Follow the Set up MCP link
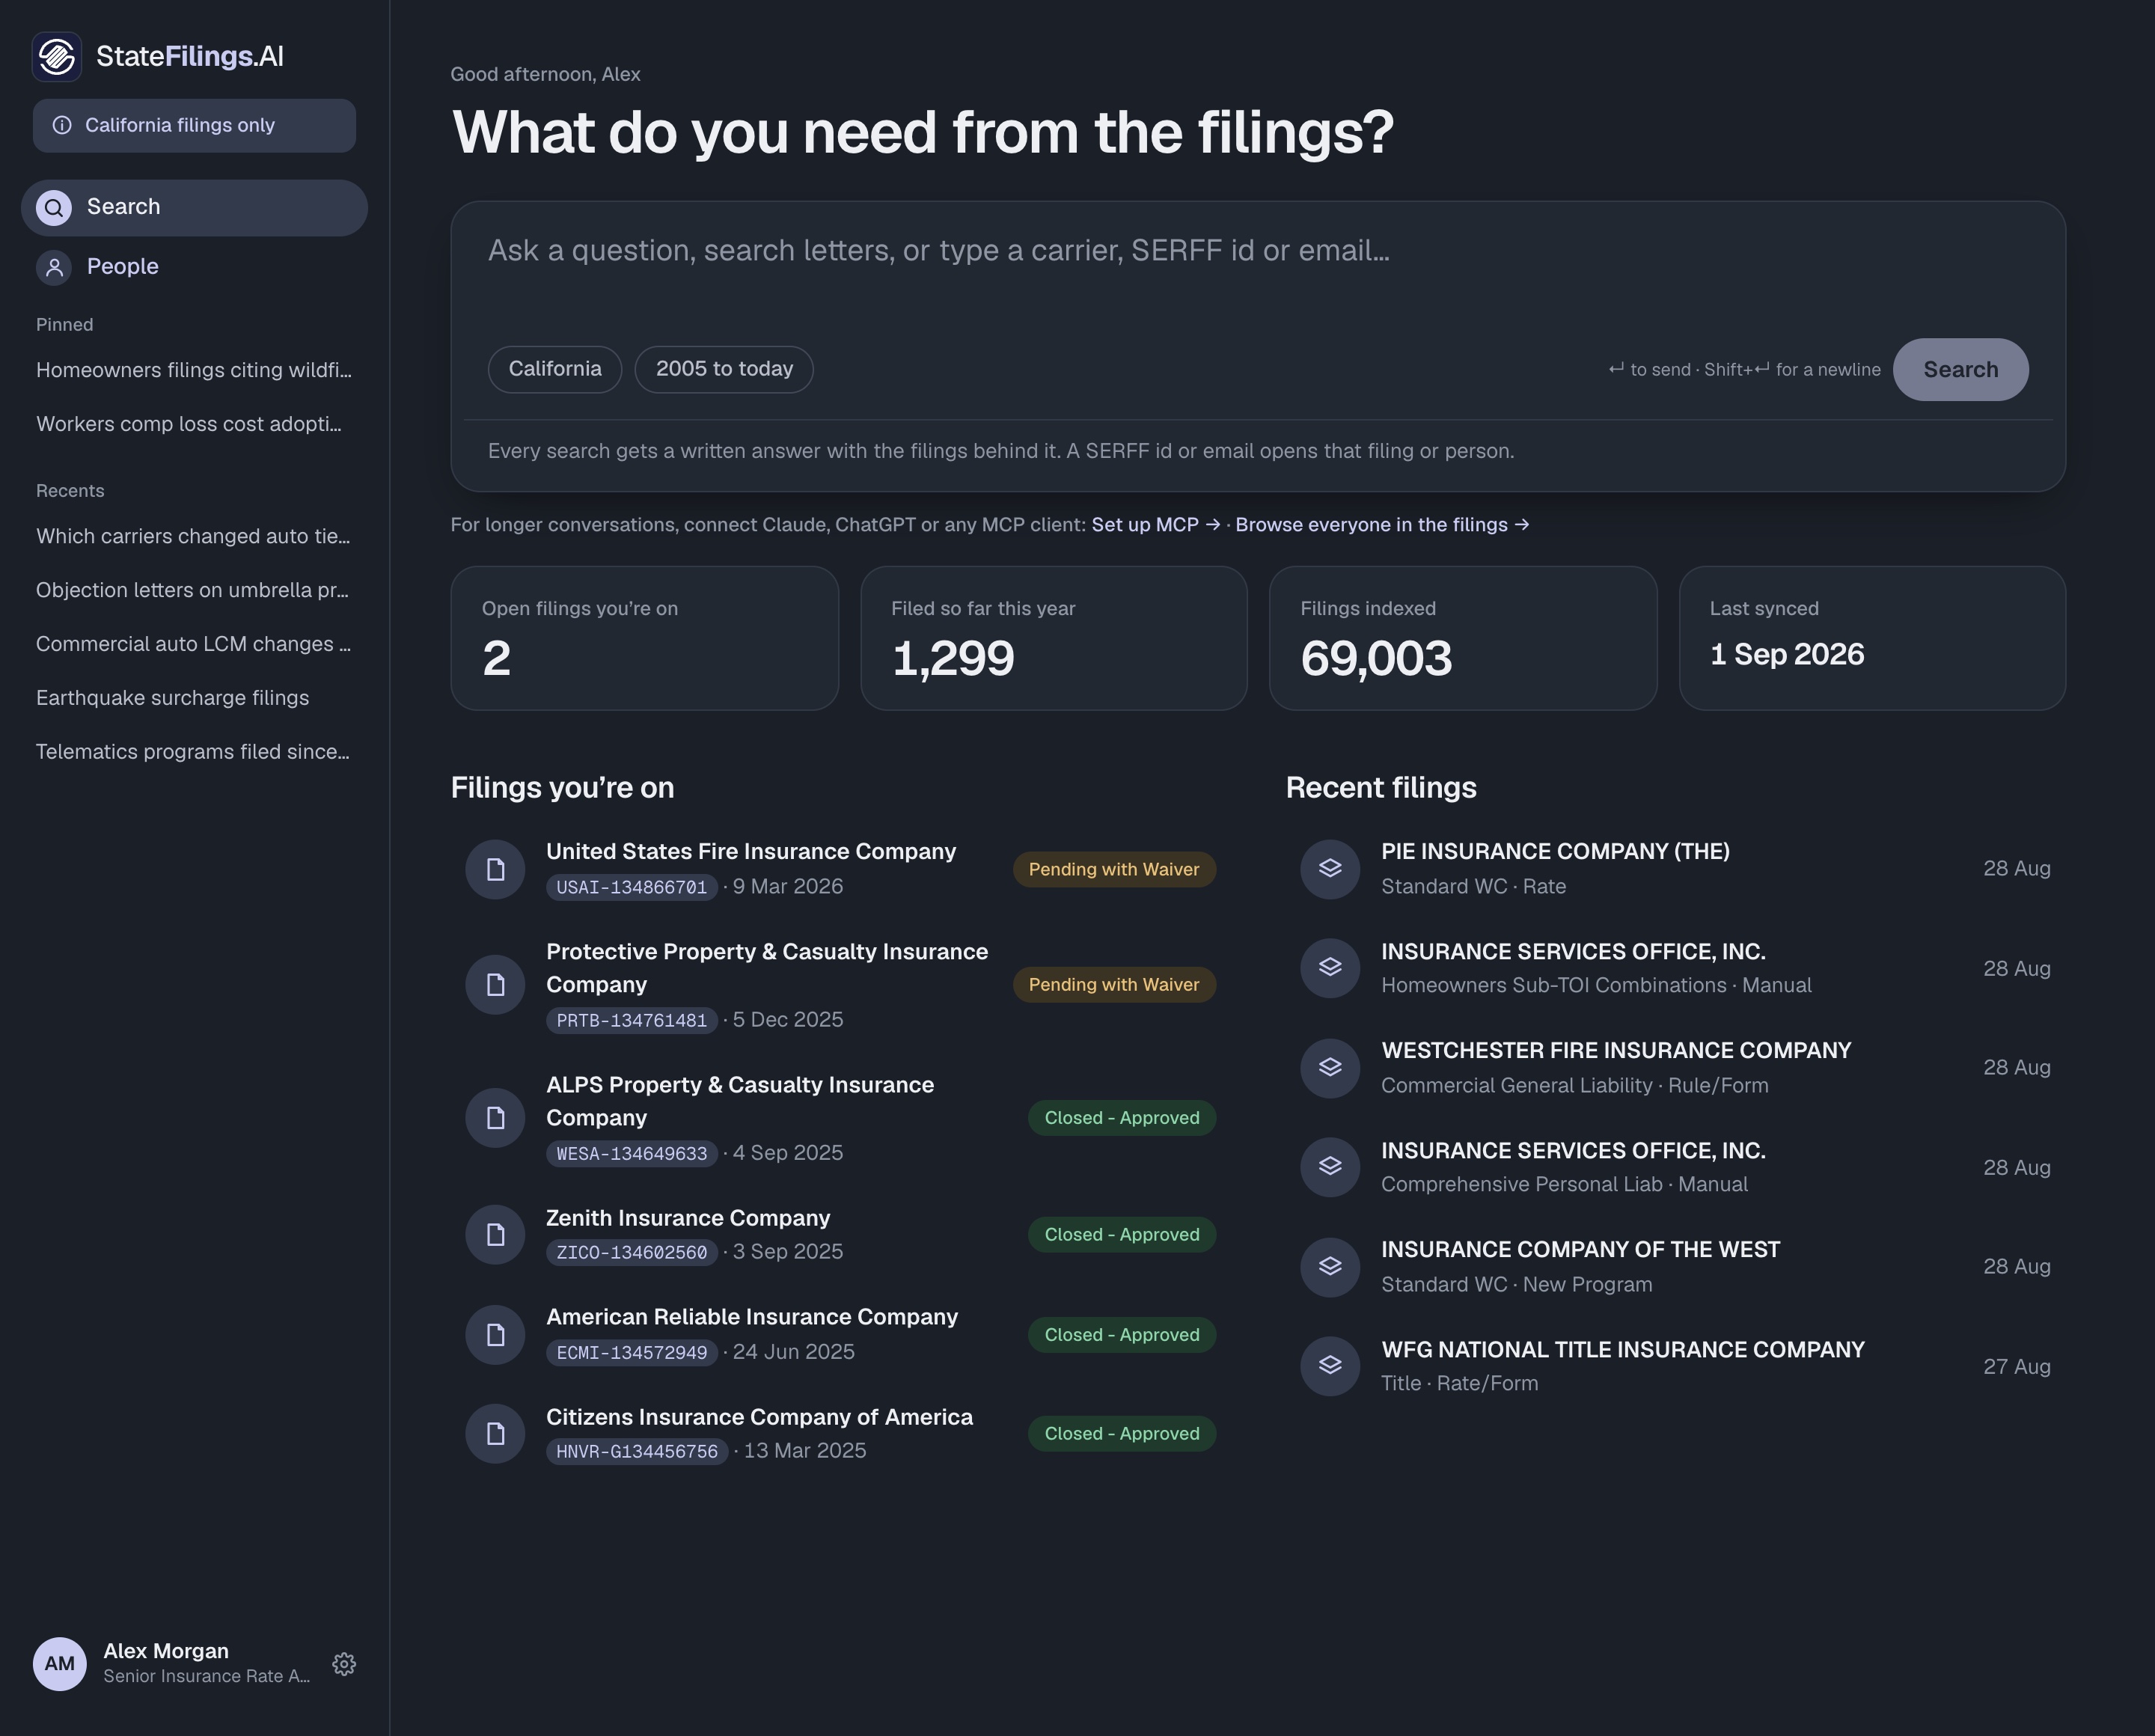 [1156, 525]
